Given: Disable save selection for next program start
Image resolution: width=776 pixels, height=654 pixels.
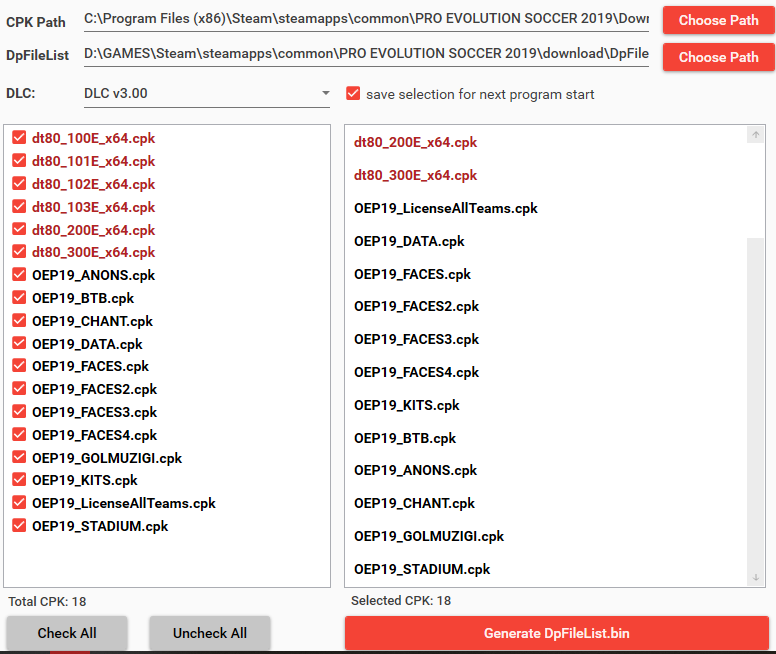Looking at the screenshot, I should click(x=353, y=94).
